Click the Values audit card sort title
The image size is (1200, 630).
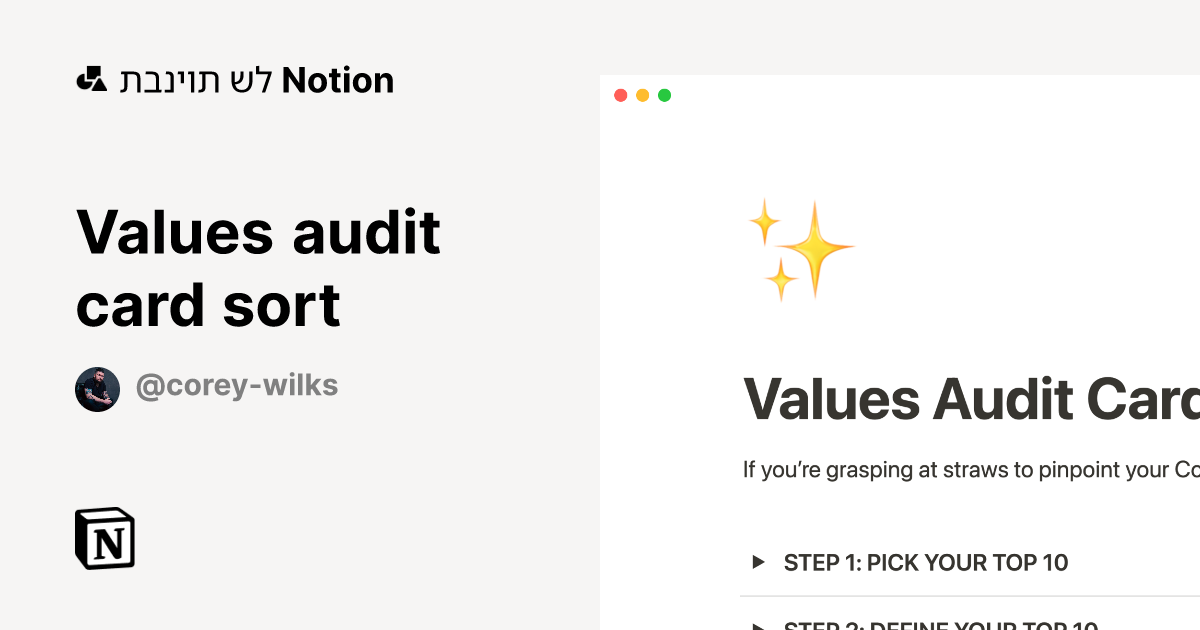tap(257, 267)
